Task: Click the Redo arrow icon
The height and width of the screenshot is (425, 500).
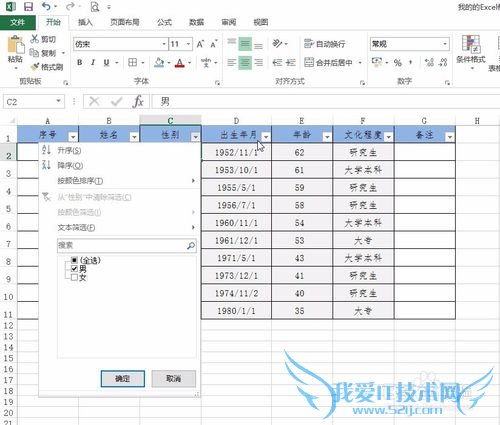Action: [70, 6]
